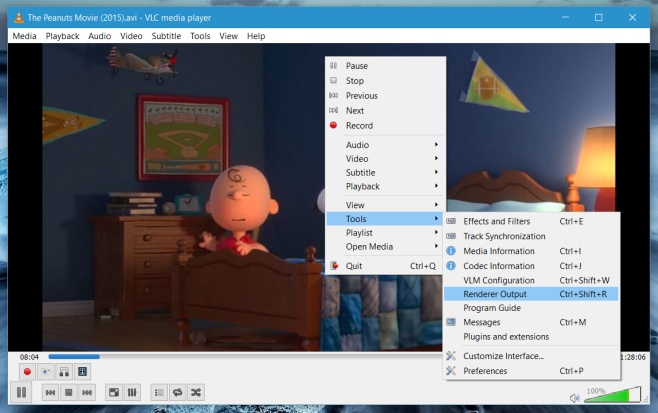Click the red record button in toolbar
Screen dimensions: 658x413
27,371
